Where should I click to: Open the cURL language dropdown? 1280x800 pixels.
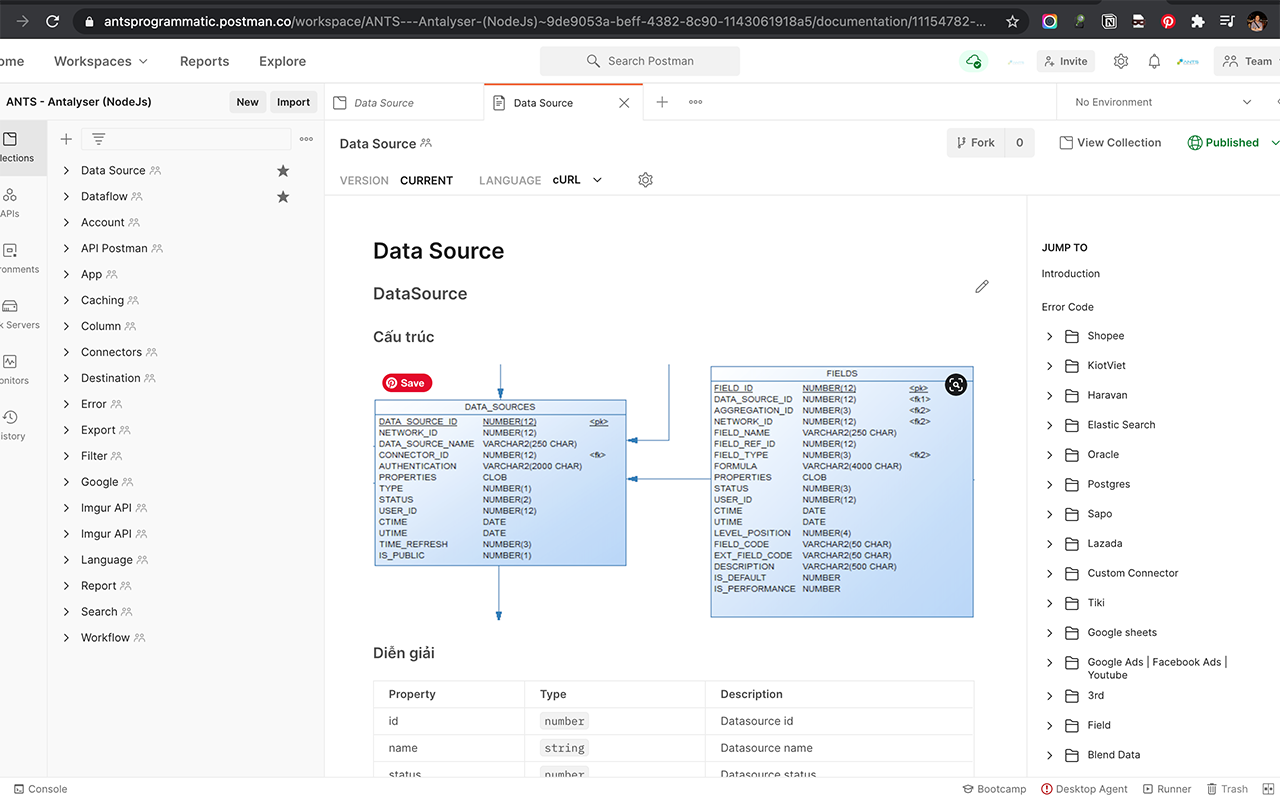tap(578, 180)
